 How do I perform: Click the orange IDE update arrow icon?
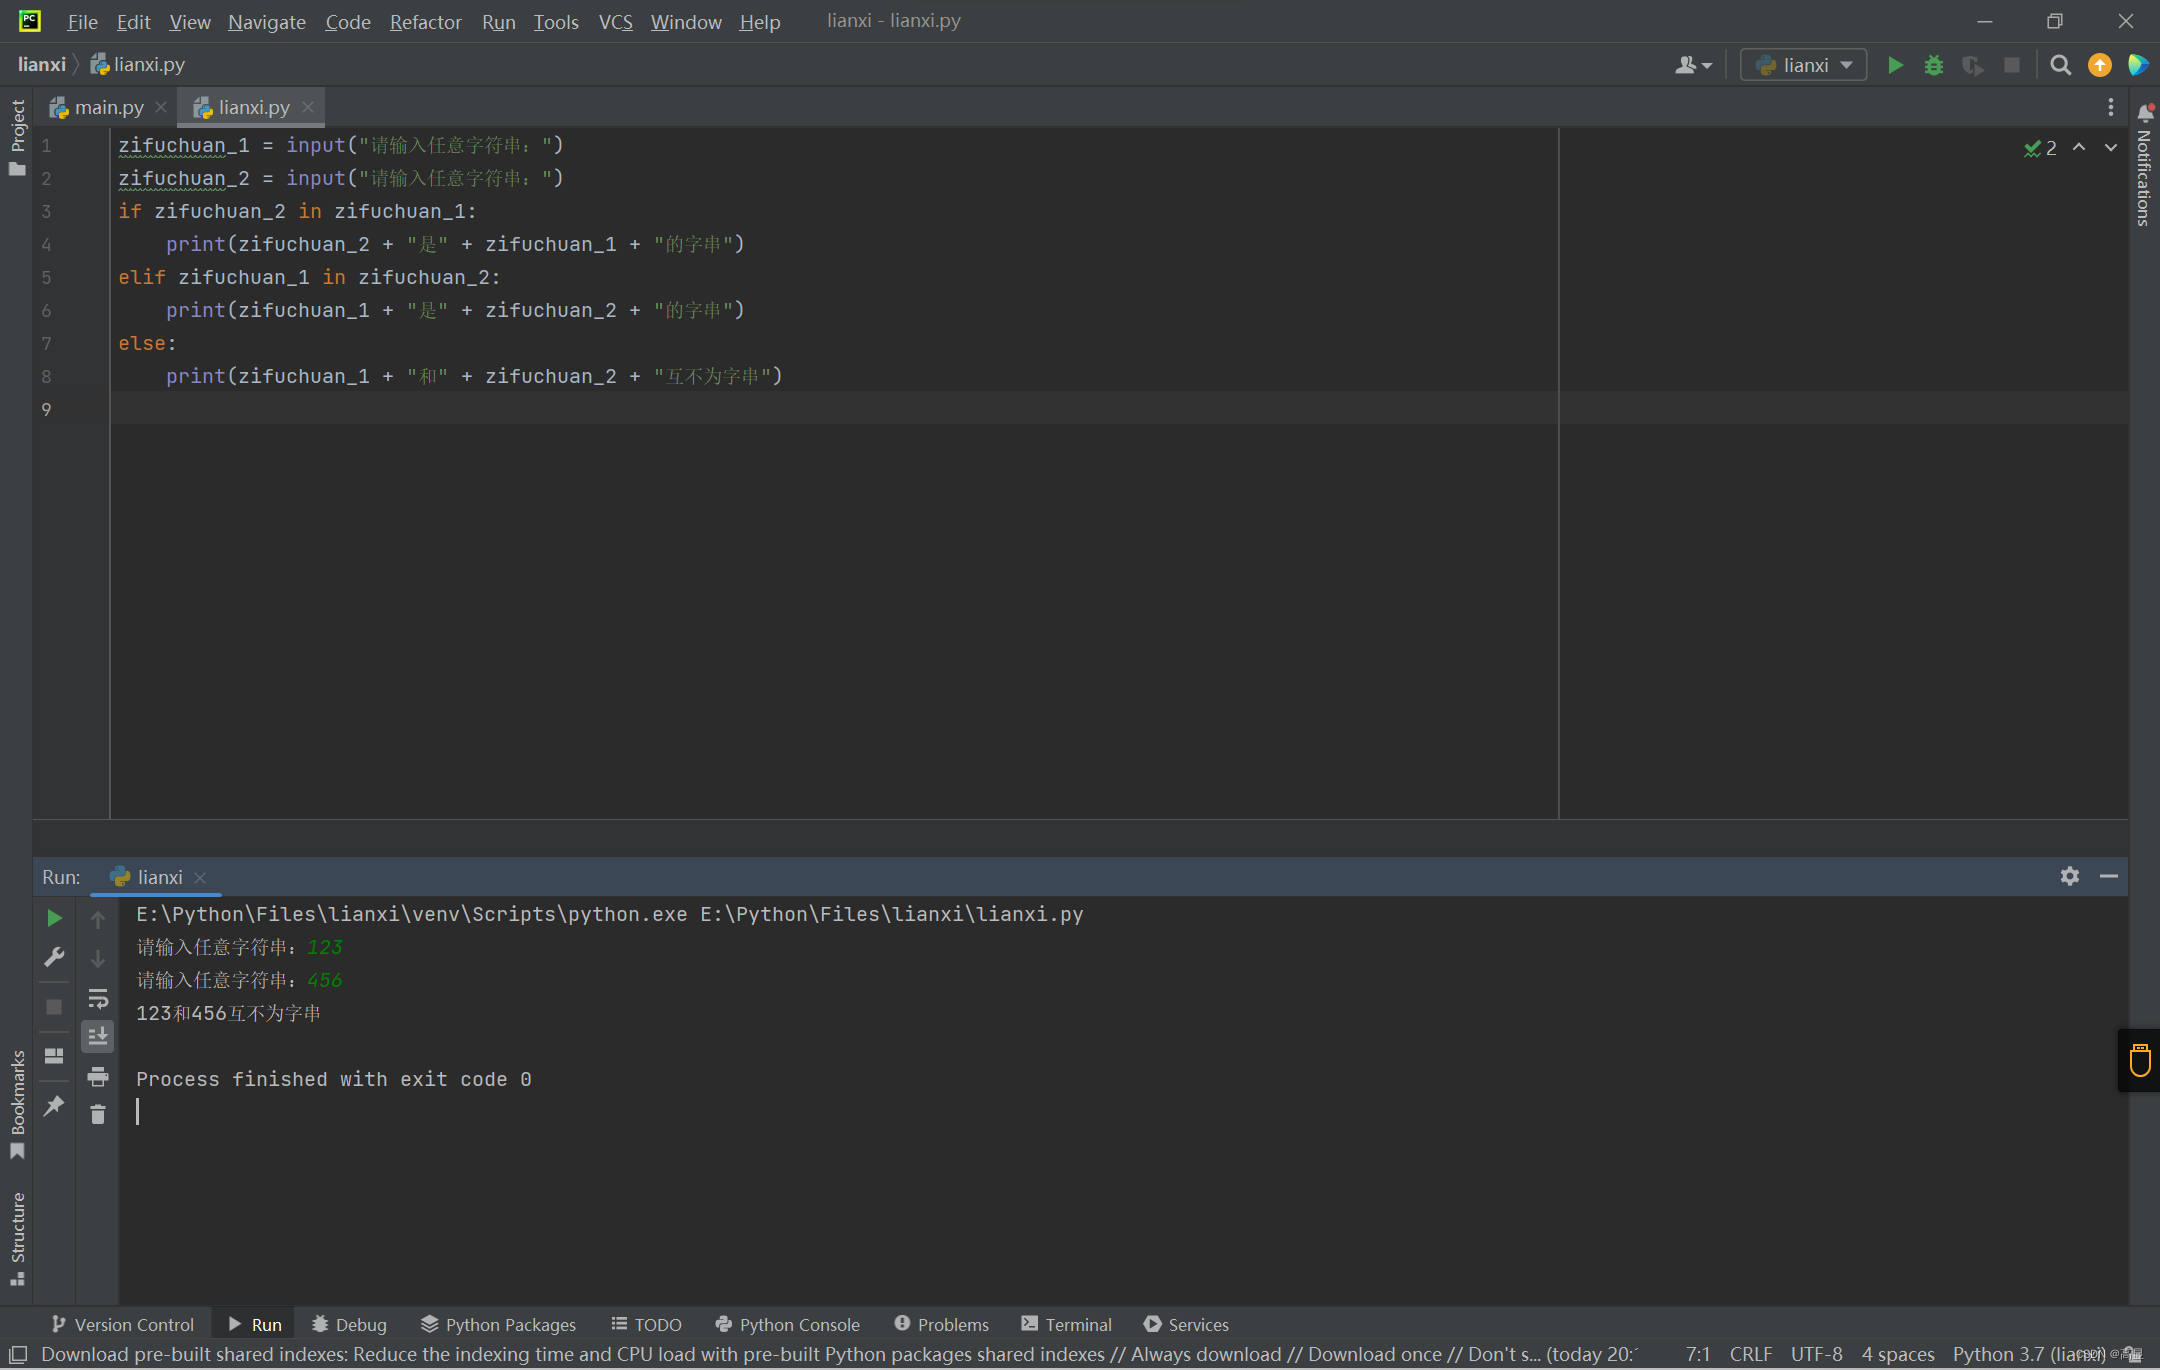tap(2099, 65)
